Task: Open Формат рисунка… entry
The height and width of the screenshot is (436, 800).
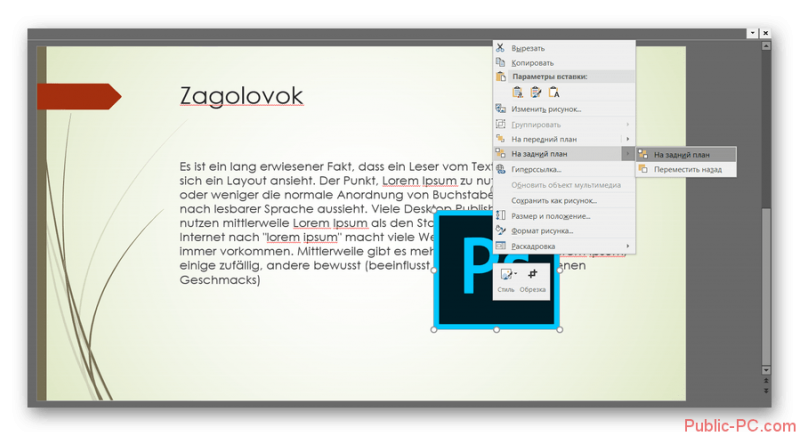Action: click(564, 230)
